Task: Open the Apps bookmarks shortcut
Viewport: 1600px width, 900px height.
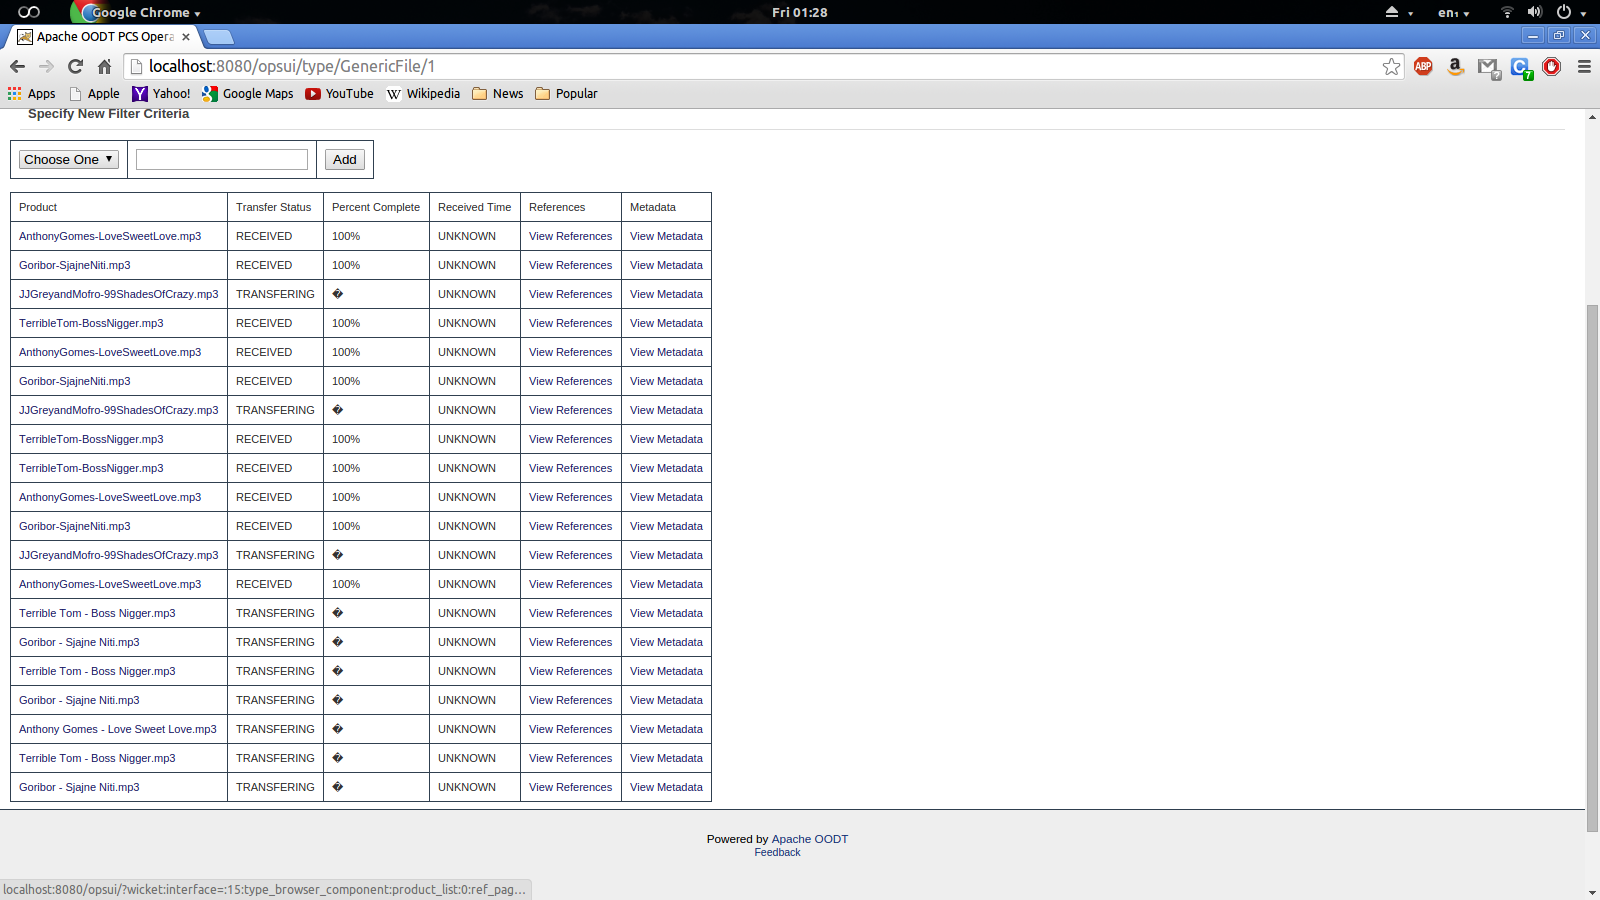Action: (32, 93)
